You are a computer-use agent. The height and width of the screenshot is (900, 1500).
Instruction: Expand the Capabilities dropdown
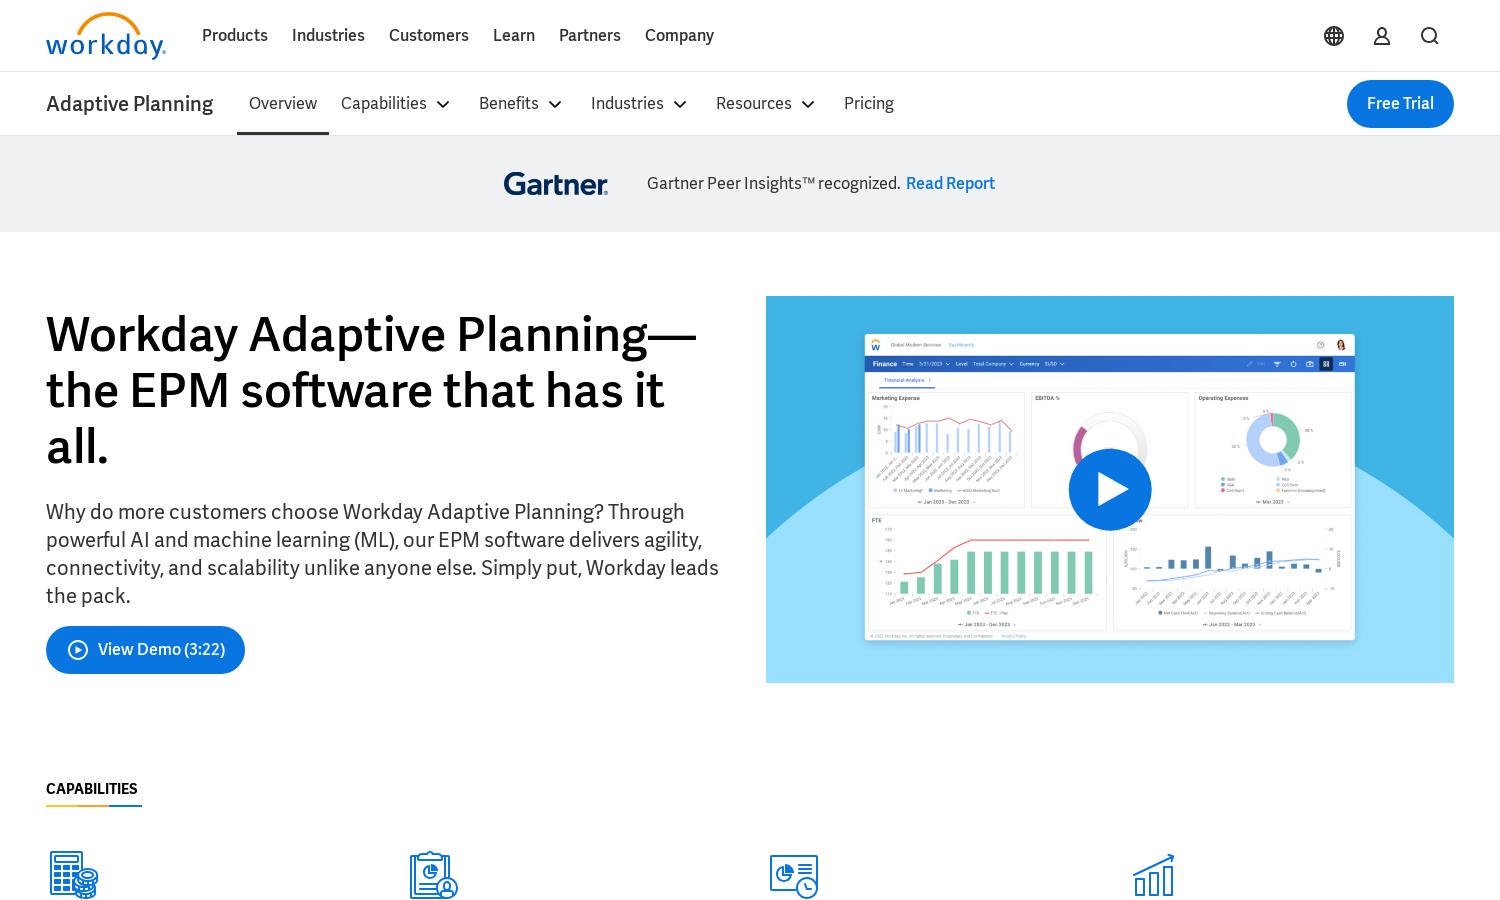pos(396,104)
